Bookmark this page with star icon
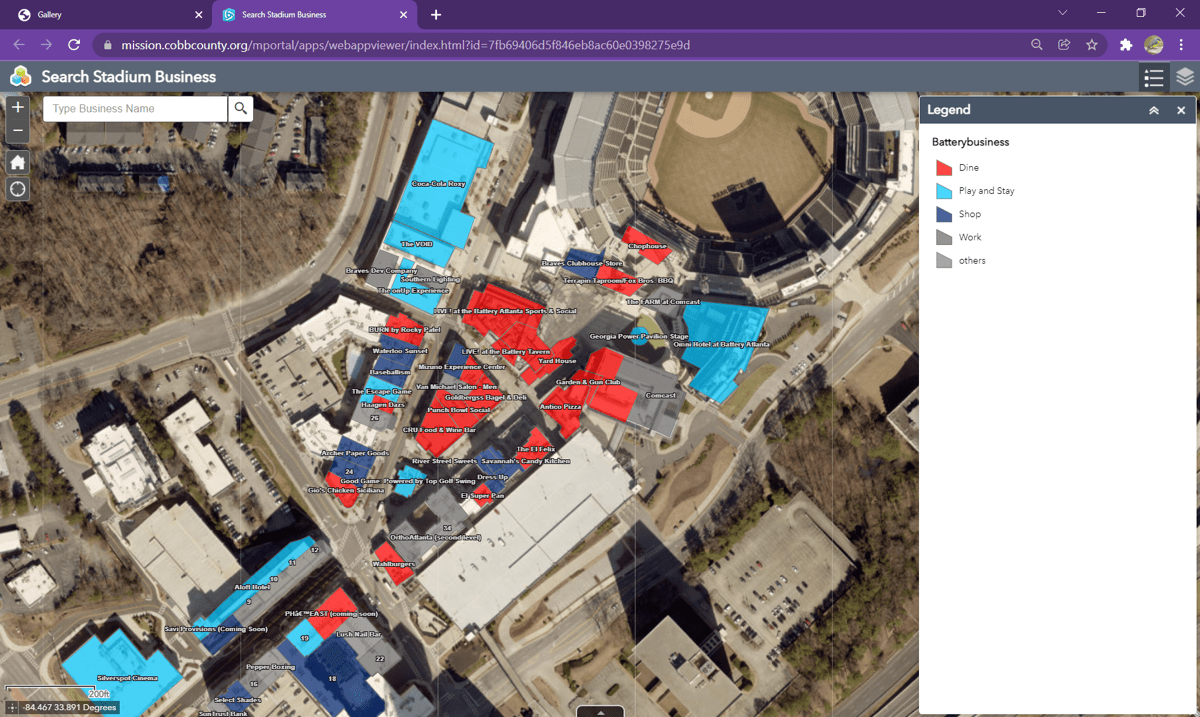 [x=1092, y=45]
